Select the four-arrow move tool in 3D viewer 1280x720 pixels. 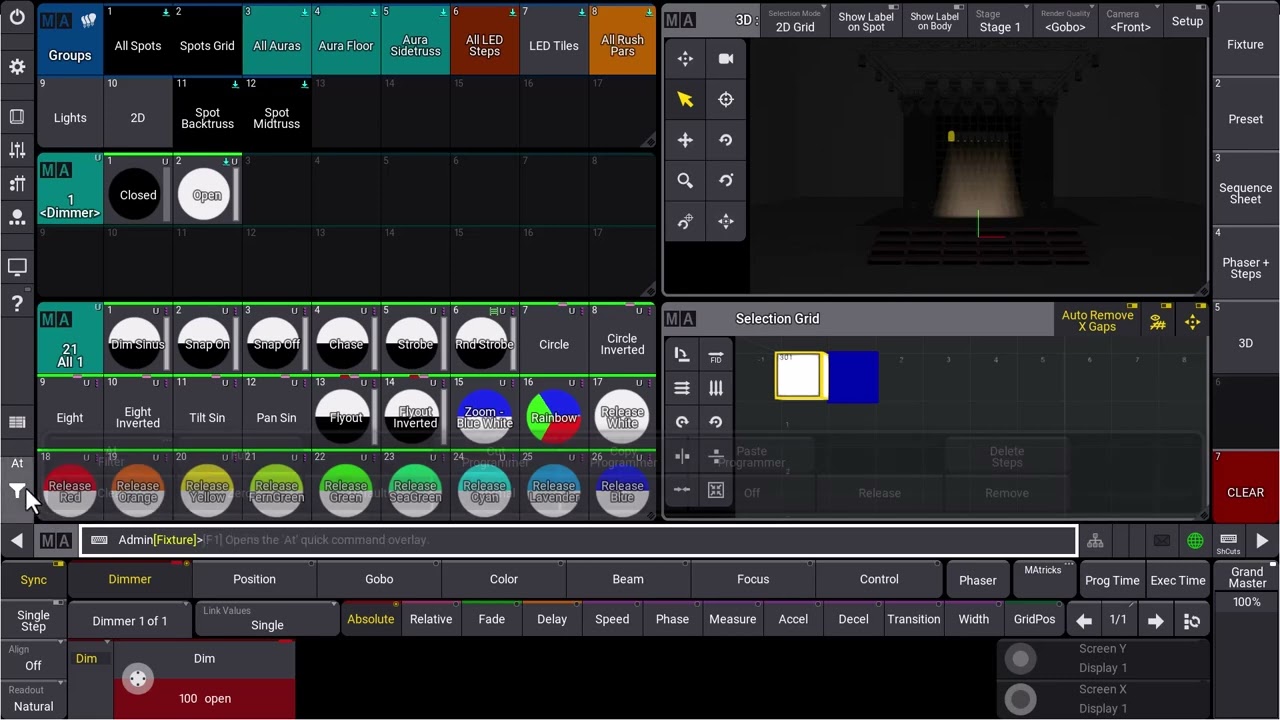click(x=685, y=140)
